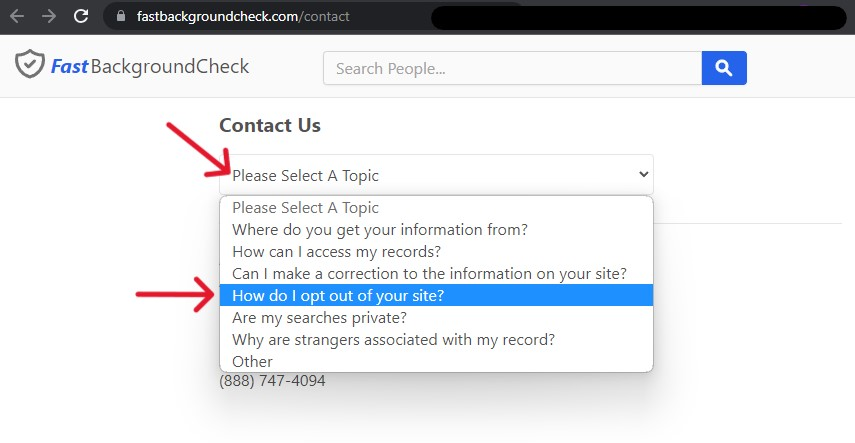Click the (888) 747-4094 phone number
The height and width of the screenshot is (443, 855).
point(272,381)
